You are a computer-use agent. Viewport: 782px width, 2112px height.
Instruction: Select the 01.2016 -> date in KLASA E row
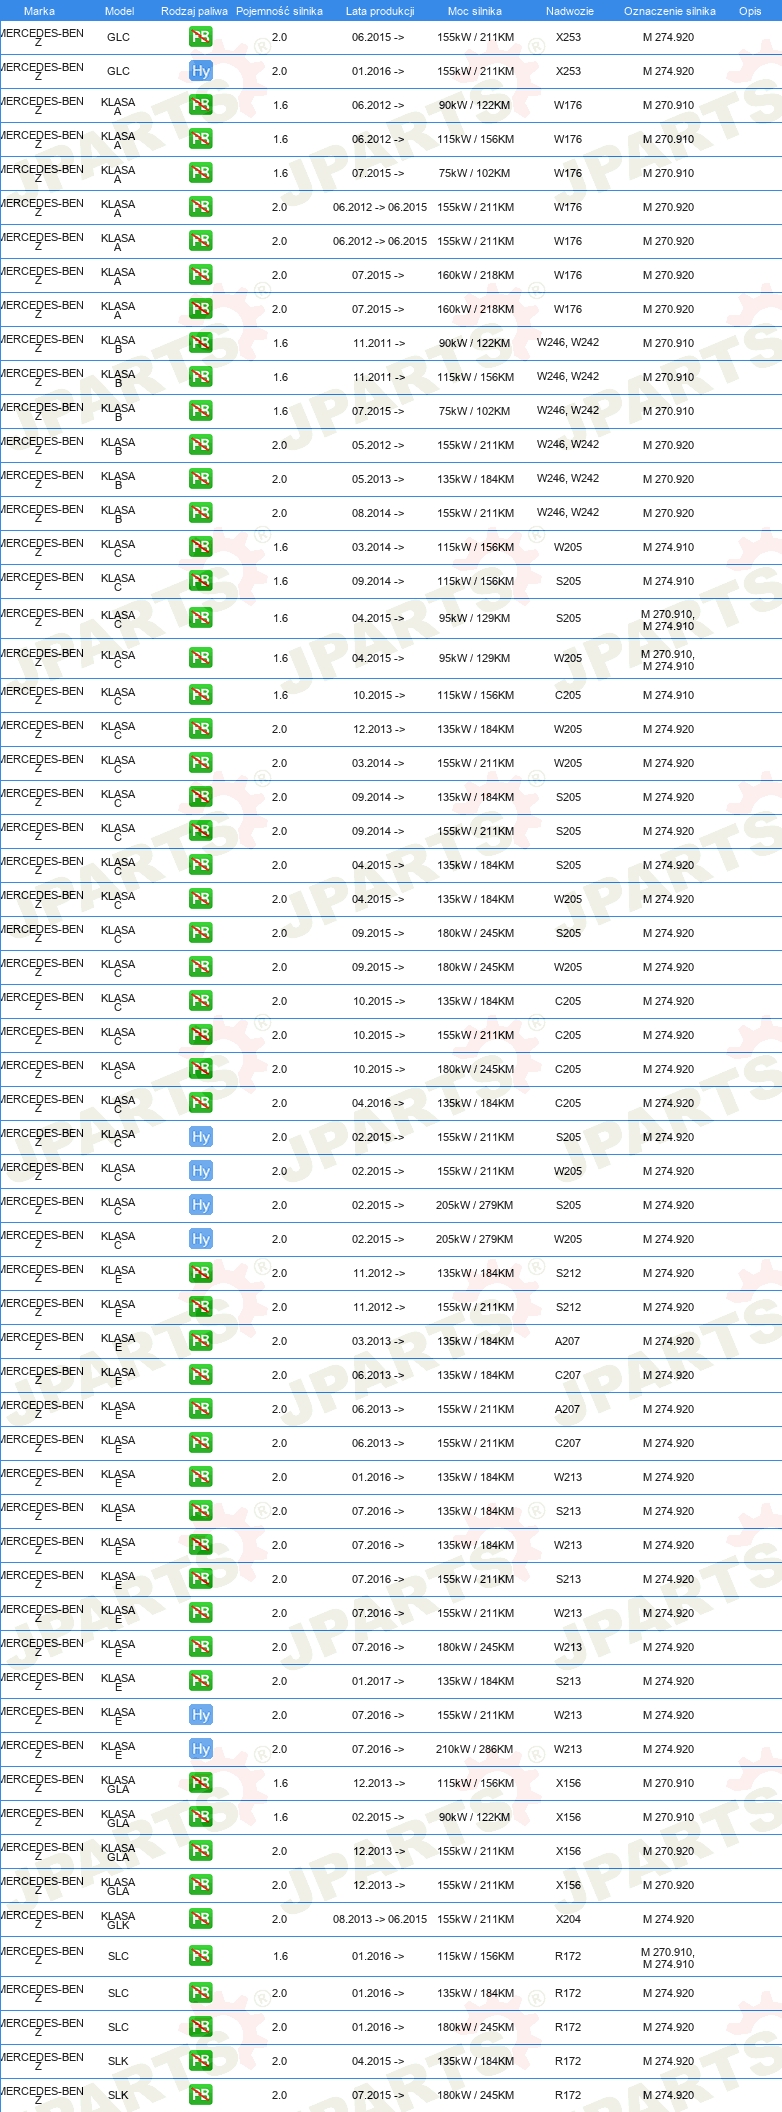click(x=378, y=1477)
